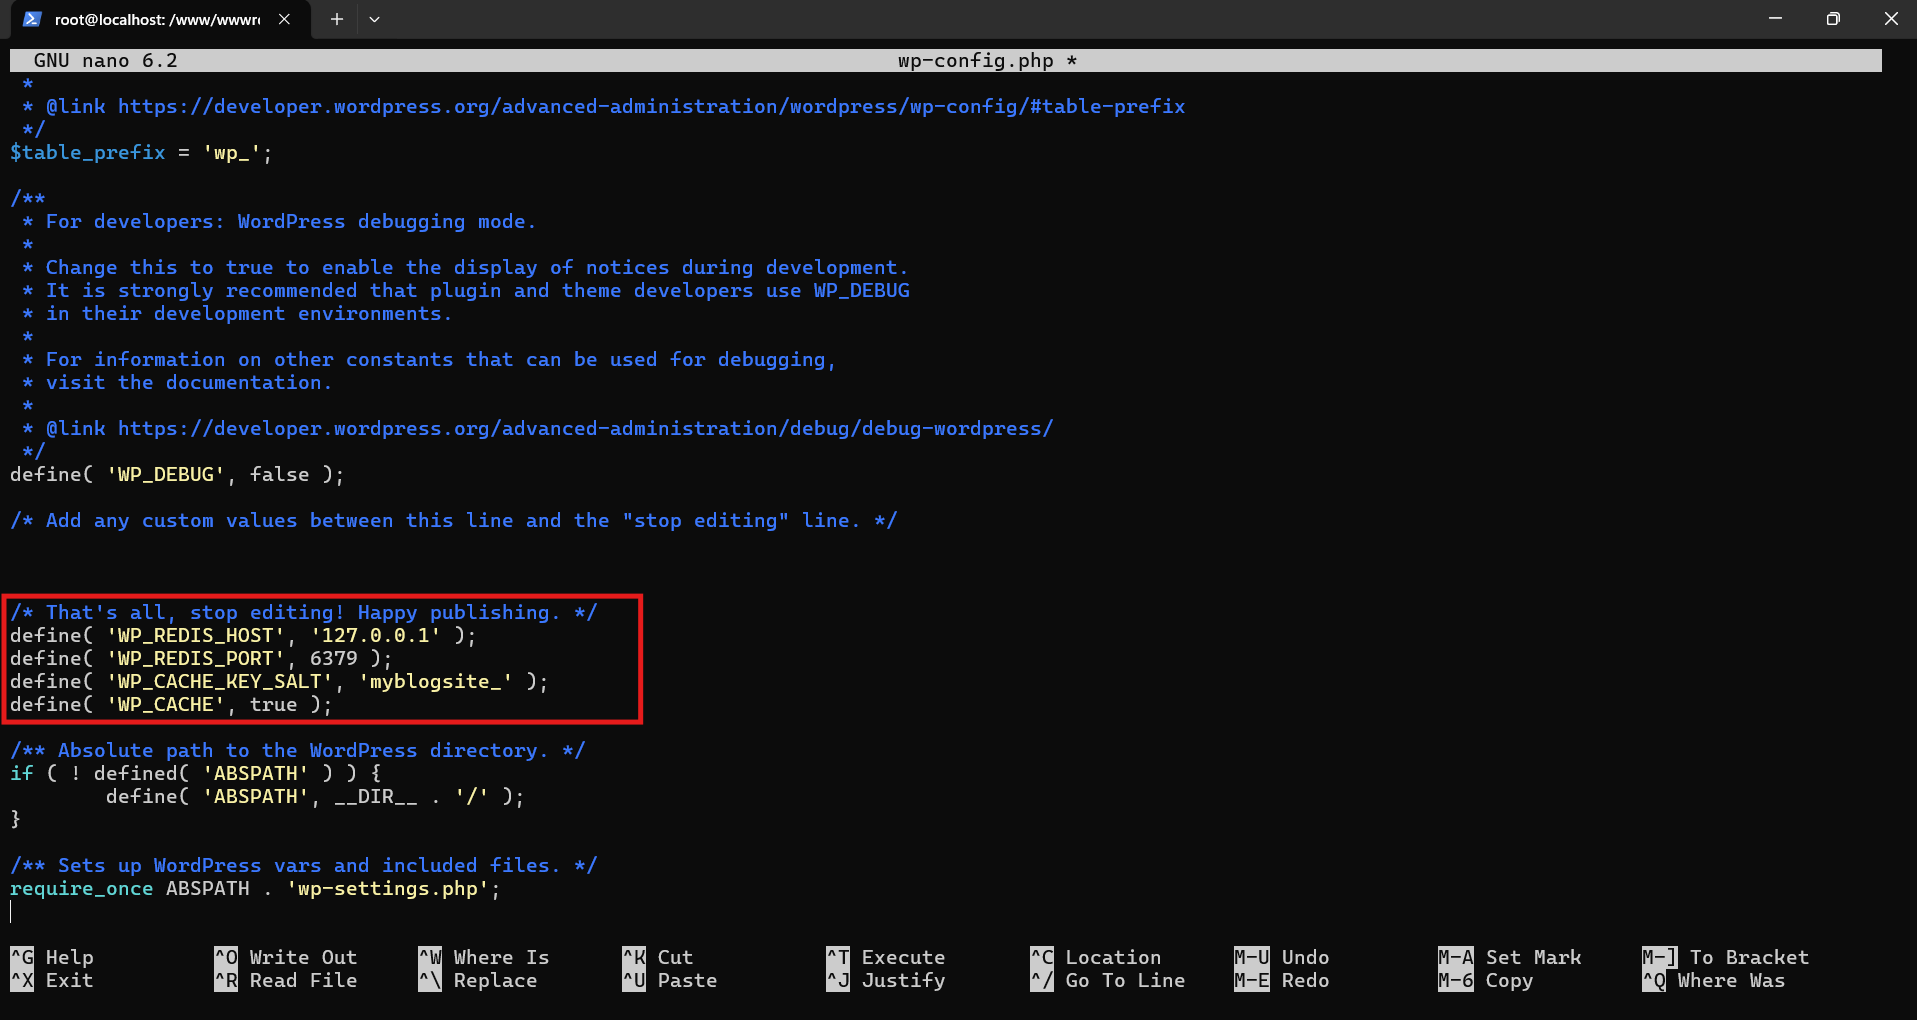Image resolution: width=1917 pixels, height=1020 pixels.
Task: Open the WP_DEBUG documentation link
Action: tap(585, 428)
